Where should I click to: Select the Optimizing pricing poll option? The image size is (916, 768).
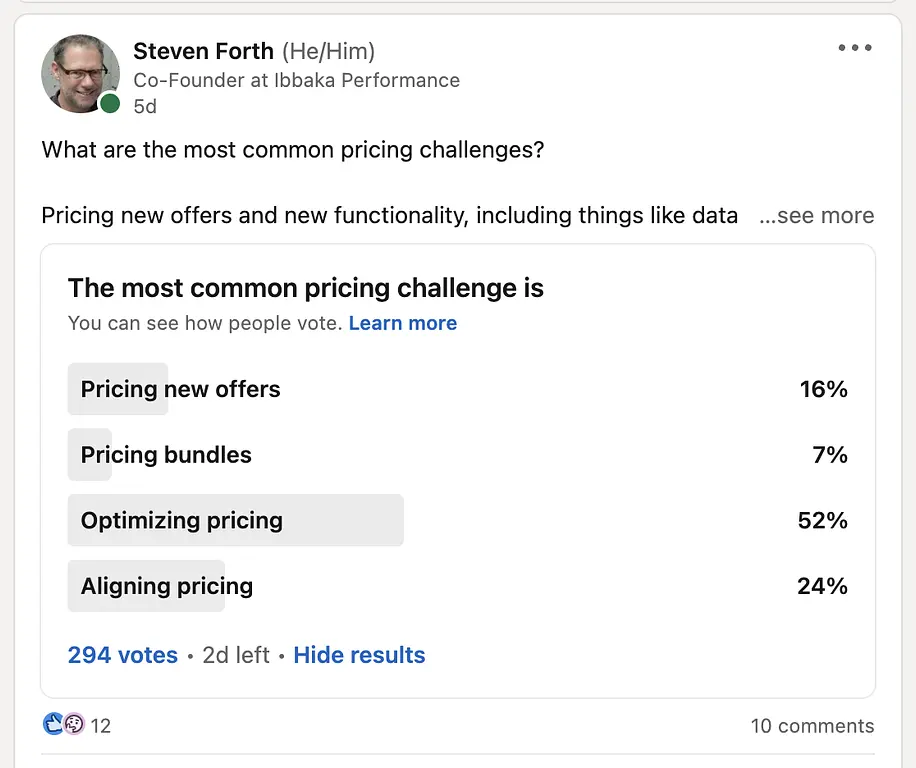tap(457, 520)
